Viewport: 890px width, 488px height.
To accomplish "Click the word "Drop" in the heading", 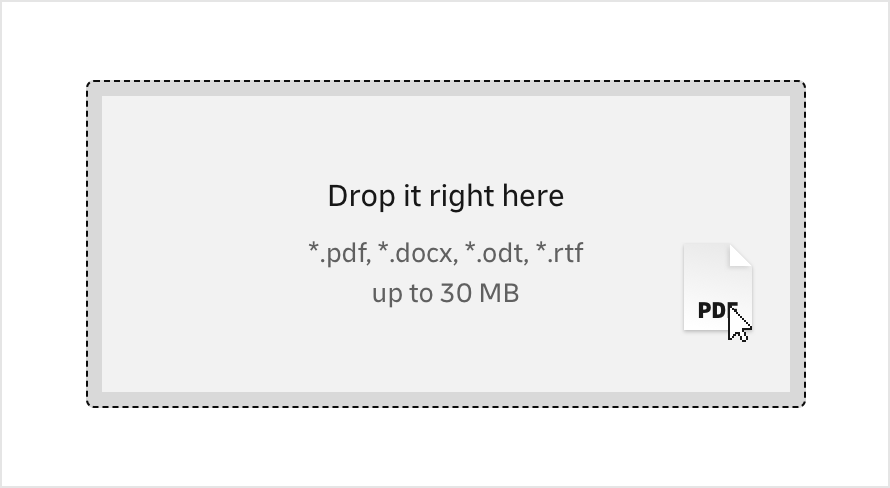I will 352,196.
